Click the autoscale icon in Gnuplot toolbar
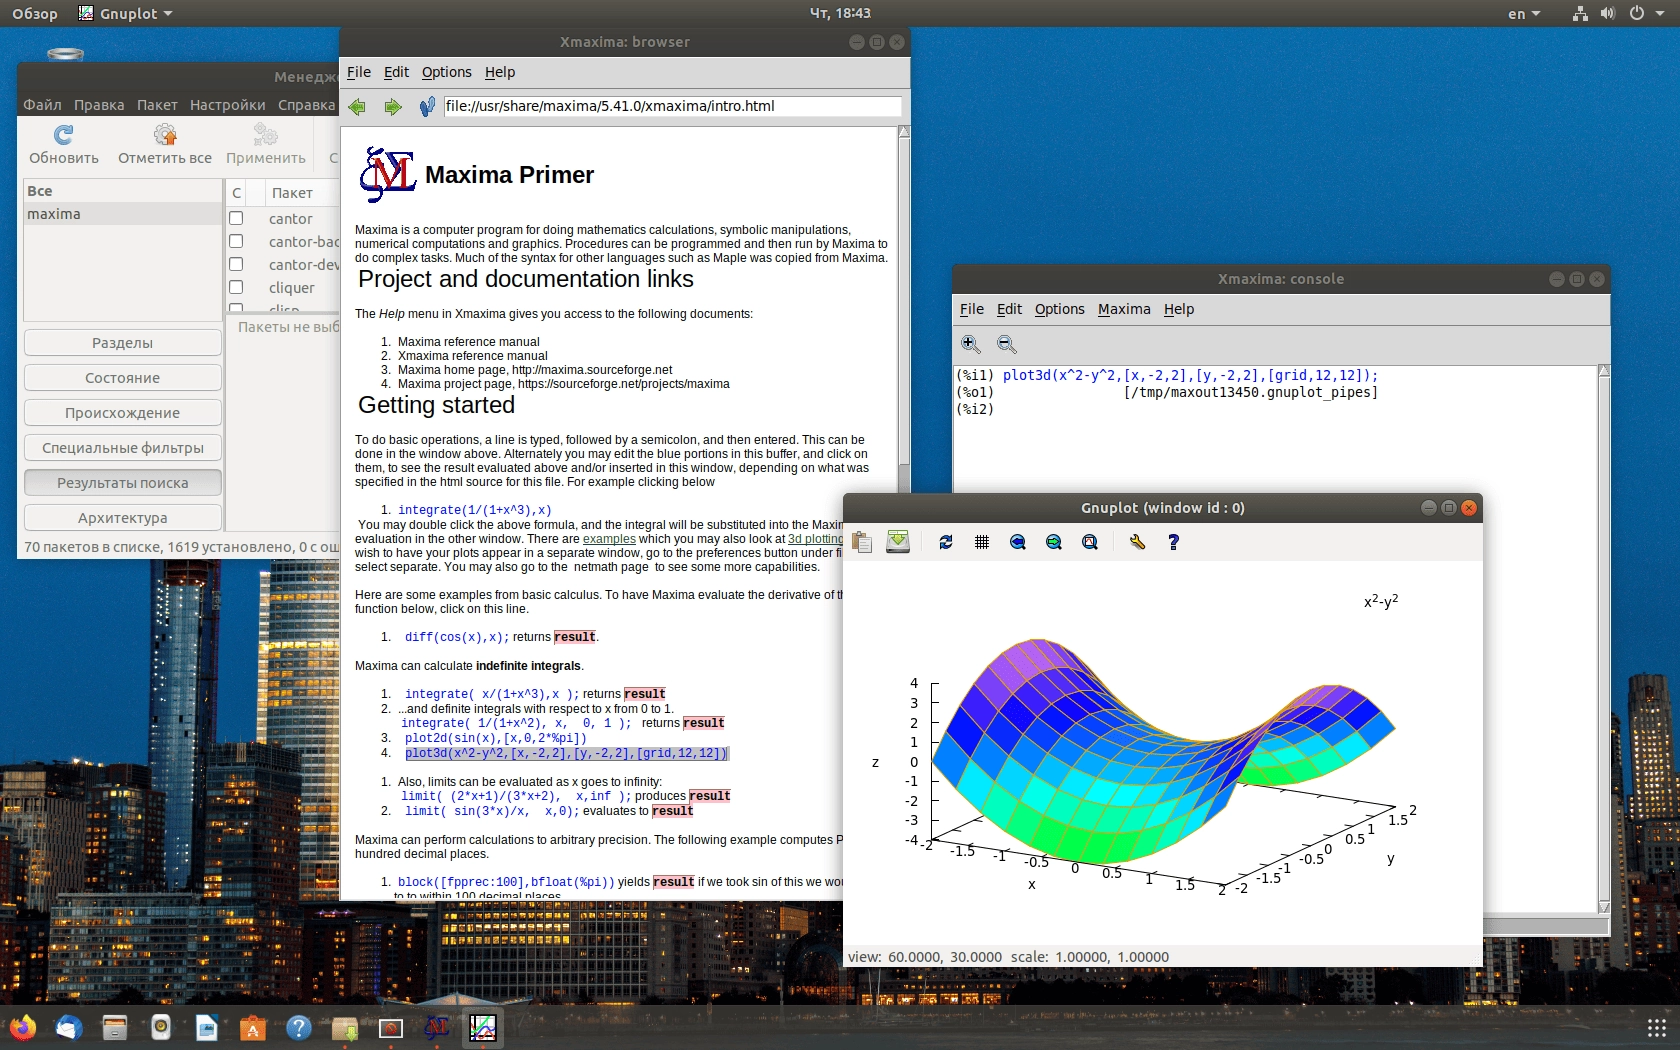 click(1090, 542)
